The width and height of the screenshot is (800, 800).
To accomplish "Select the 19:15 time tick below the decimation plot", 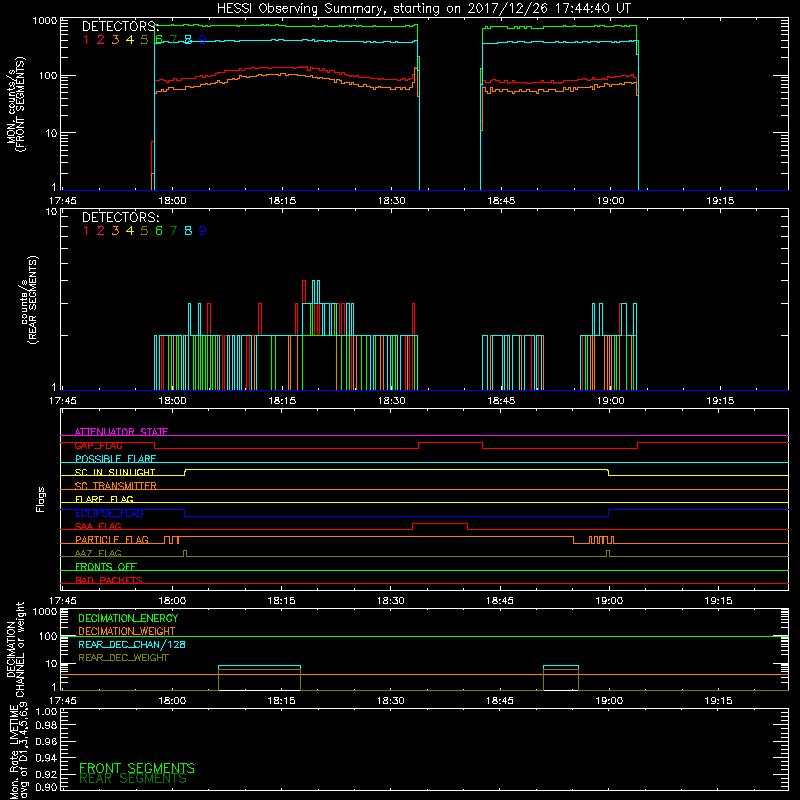I will click(718, 701).
